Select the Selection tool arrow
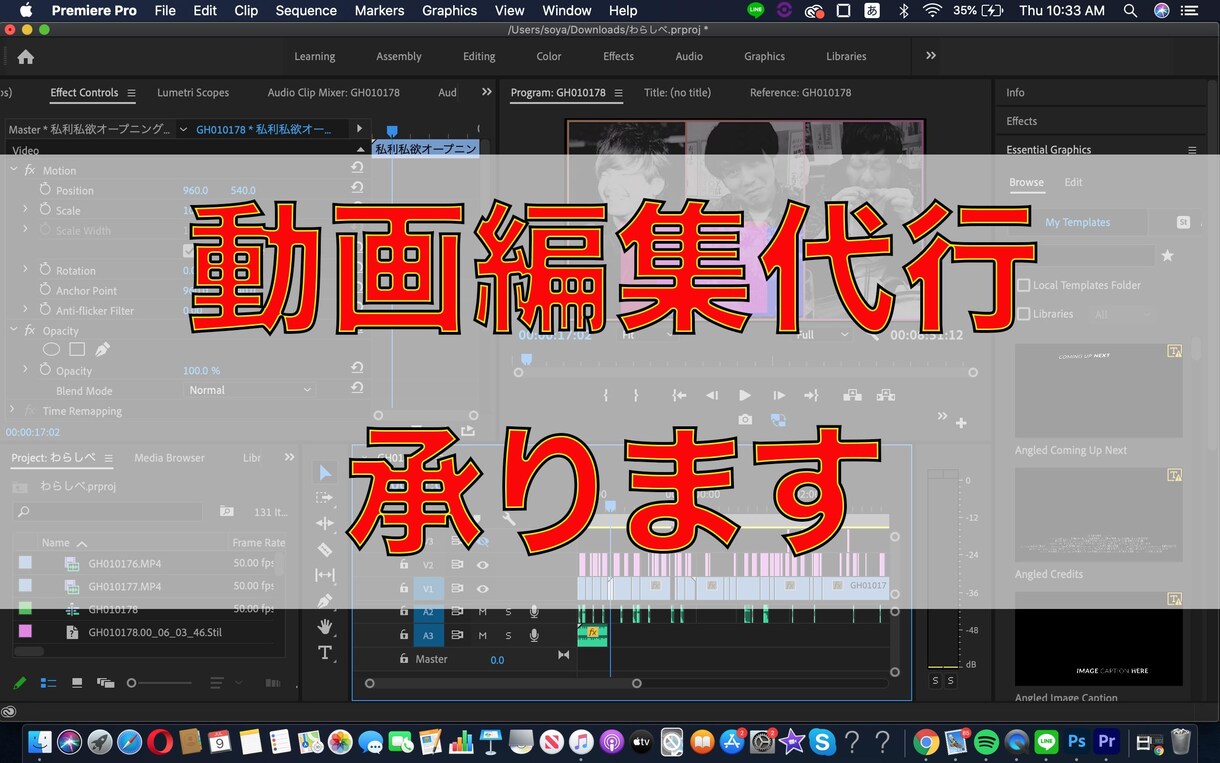This screenshot has height=763, width=1220. (325, 472)
